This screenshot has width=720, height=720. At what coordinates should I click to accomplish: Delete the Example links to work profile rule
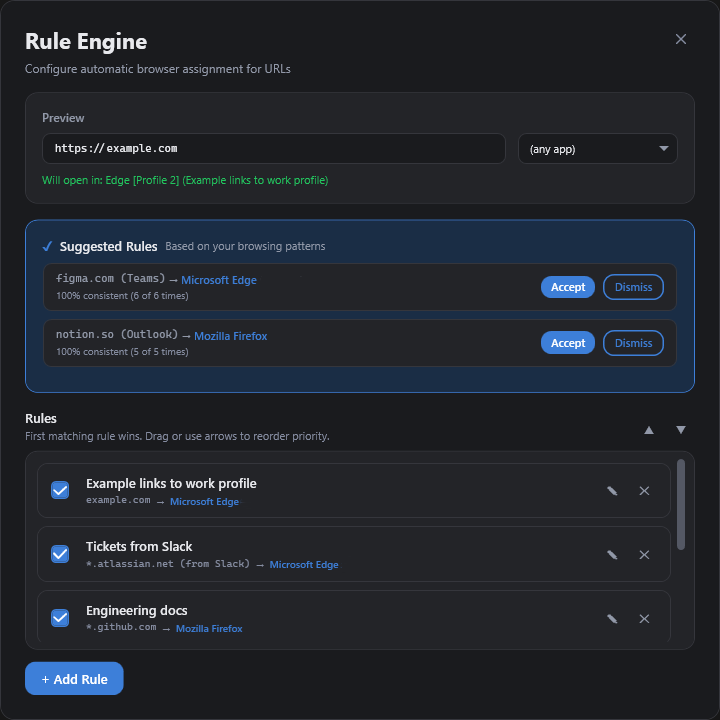tap(644, 491)
